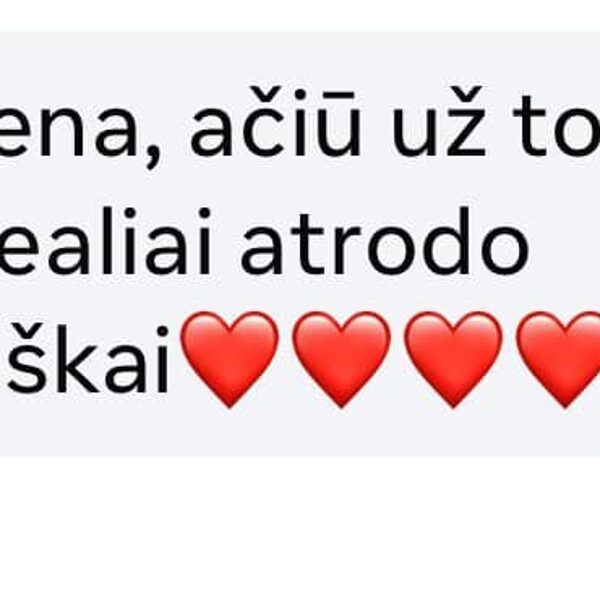
Task: Click the second red heart emoji
Action: point(341,360)
